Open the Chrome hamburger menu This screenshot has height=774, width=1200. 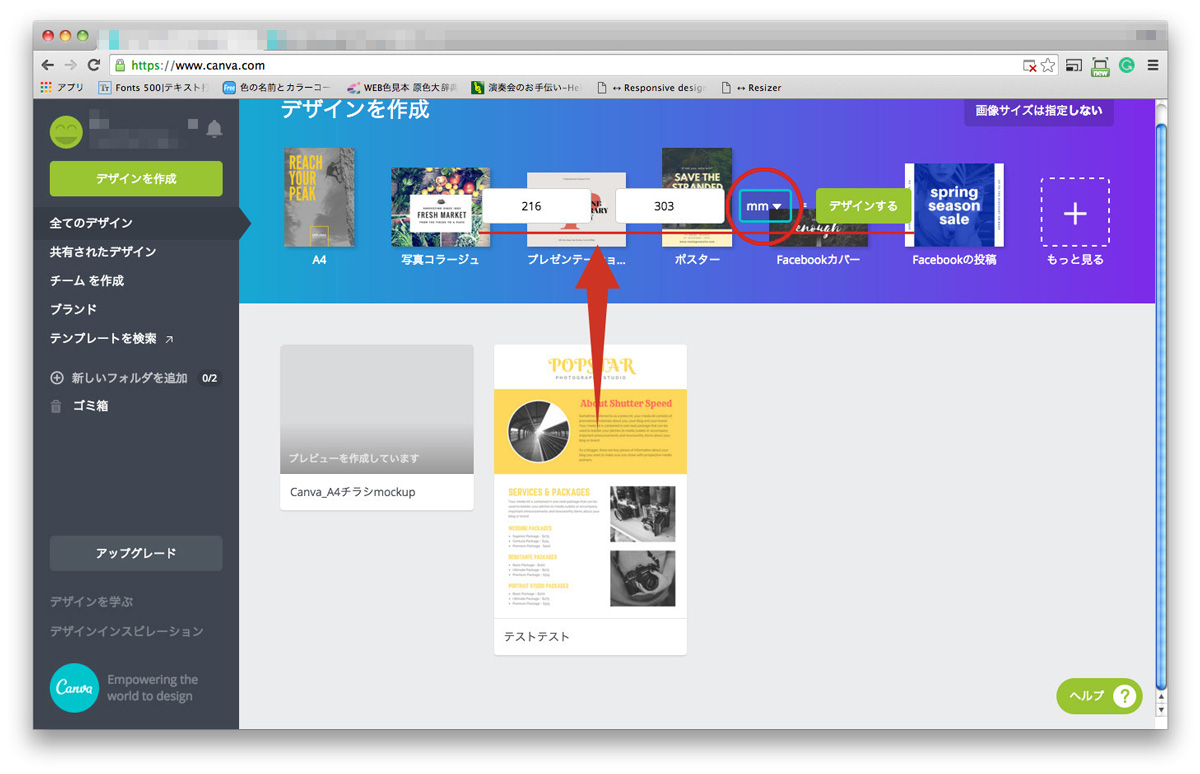(x=1153, y=65)
